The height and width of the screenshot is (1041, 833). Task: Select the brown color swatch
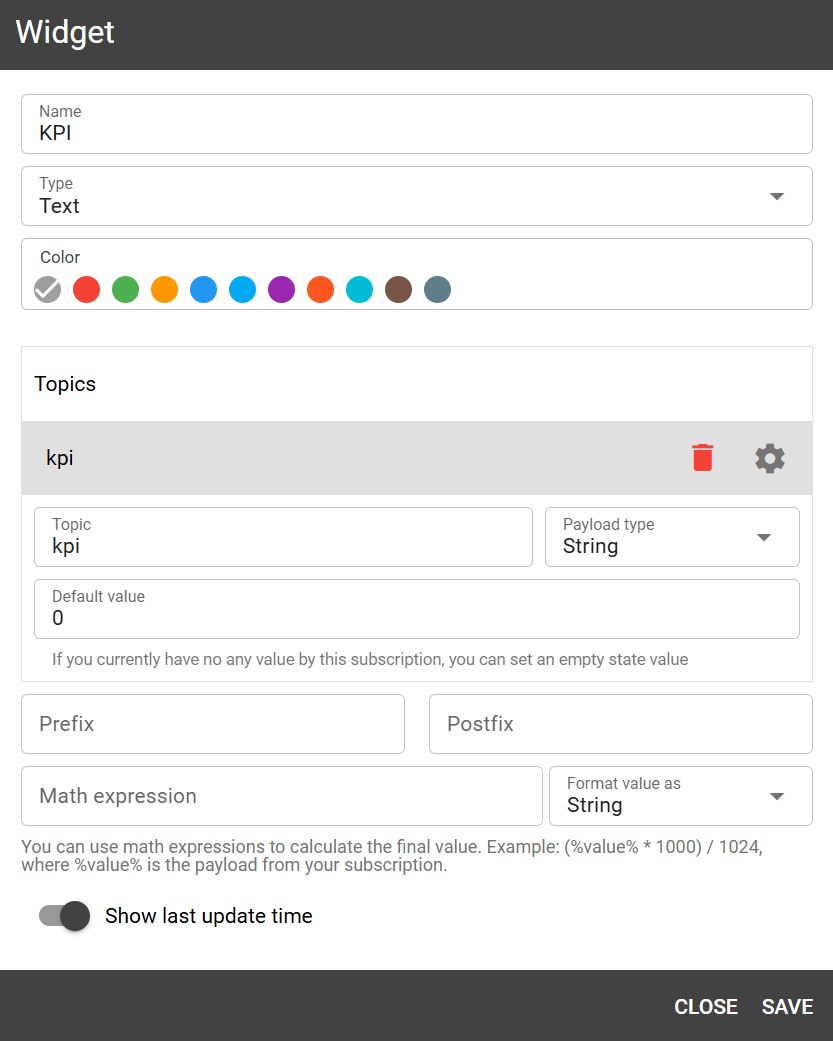[398, 289]
